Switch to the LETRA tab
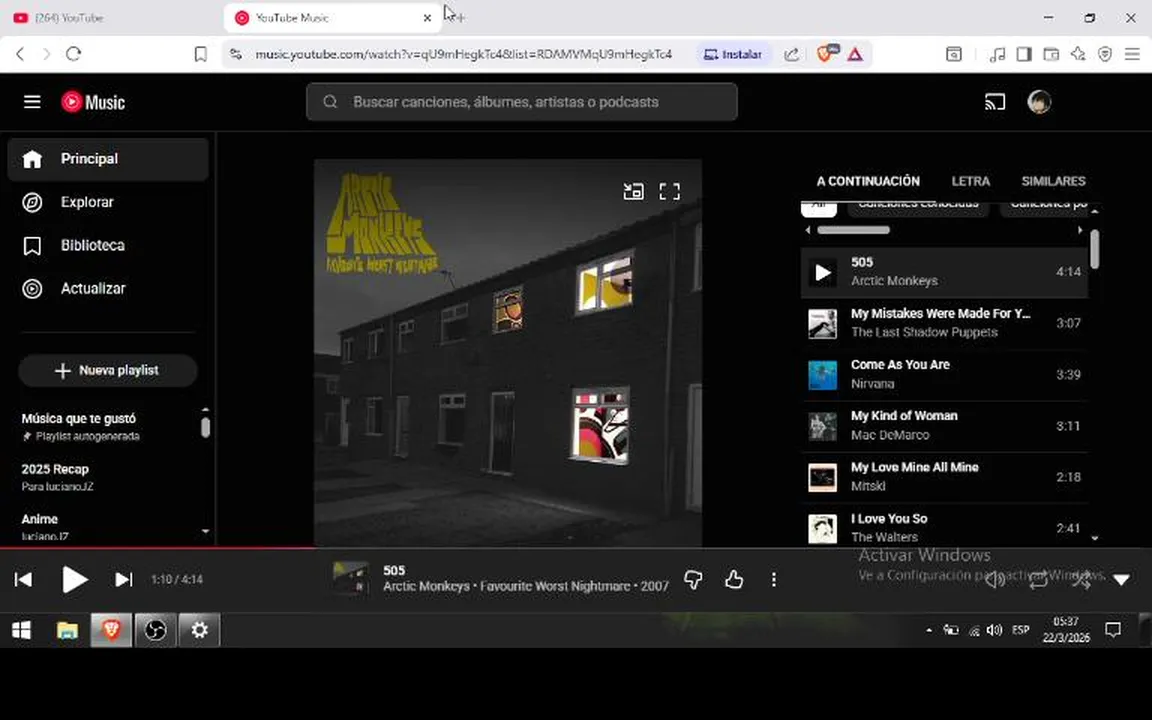This screenshot has width=1152, height=720. pos(971,181)
